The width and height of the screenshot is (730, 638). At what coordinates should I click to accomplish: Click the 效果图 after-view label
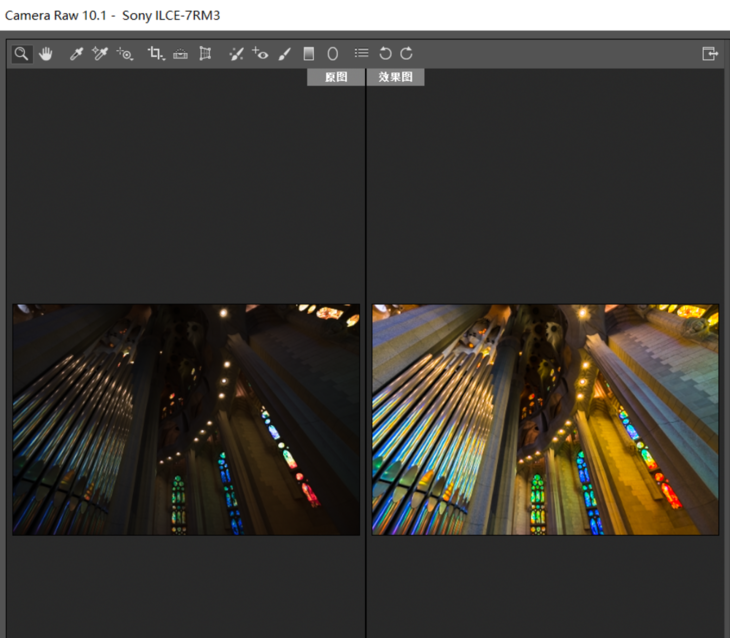point(395,77)
